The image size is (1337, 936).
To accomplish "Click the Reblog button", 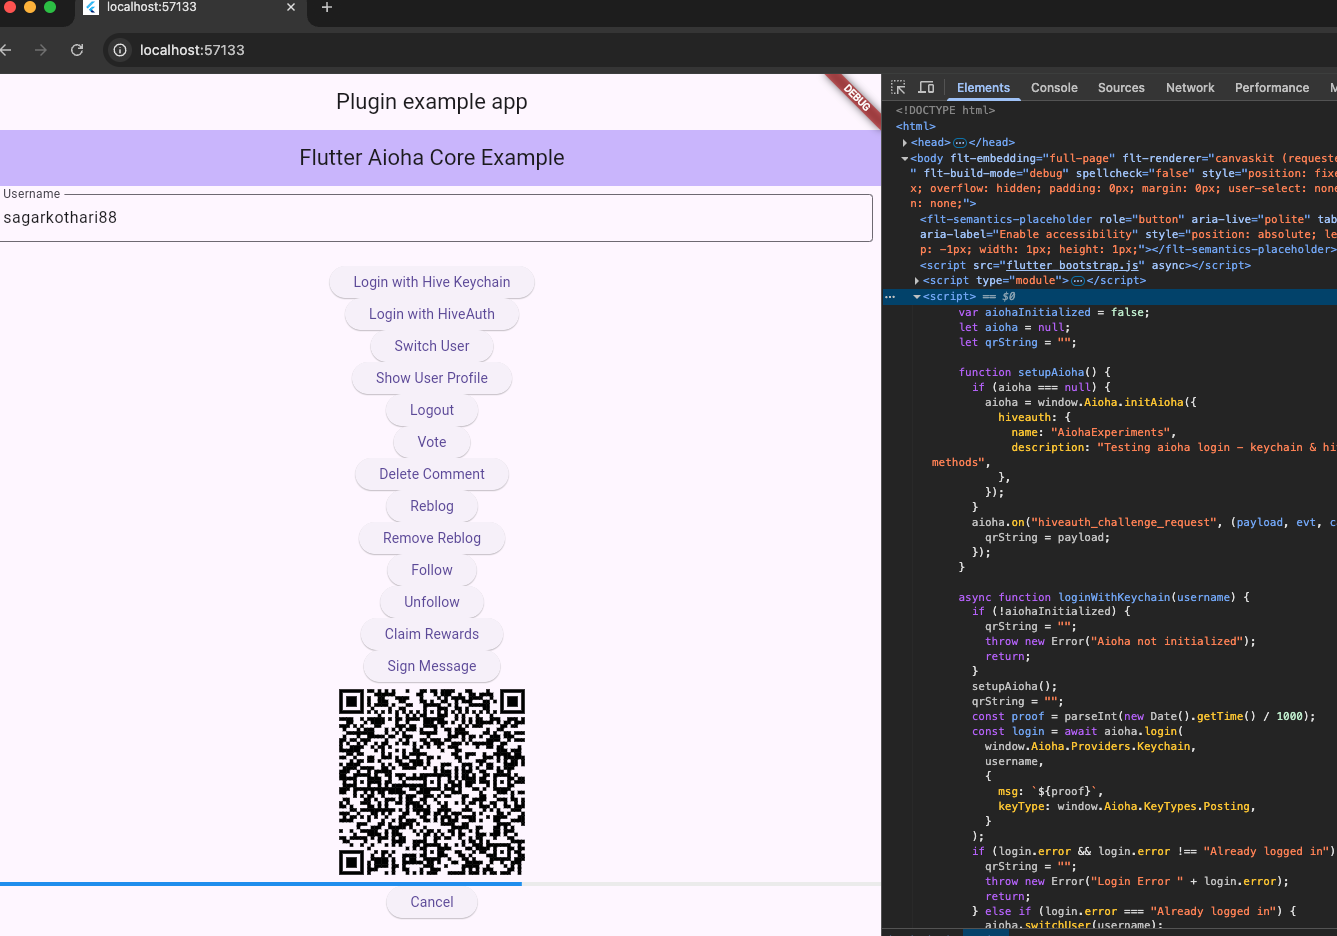I will [x=432, y=506].
